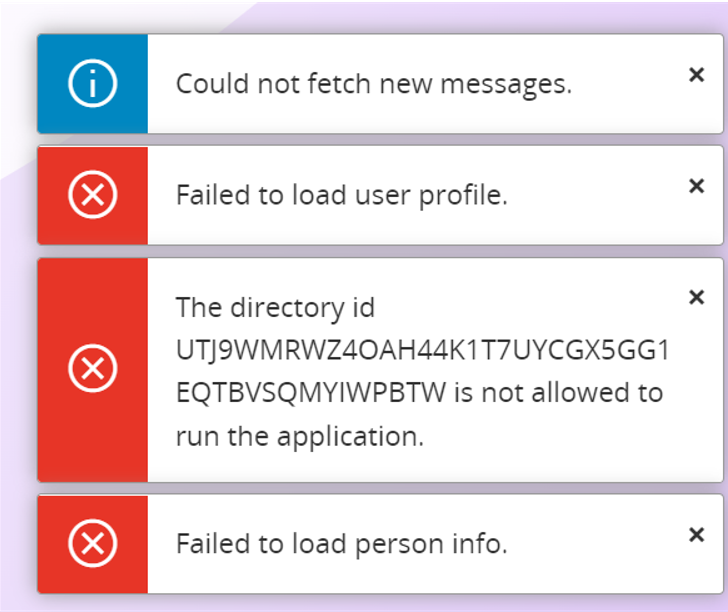Click error icon beside user profile message

point(92,195)
